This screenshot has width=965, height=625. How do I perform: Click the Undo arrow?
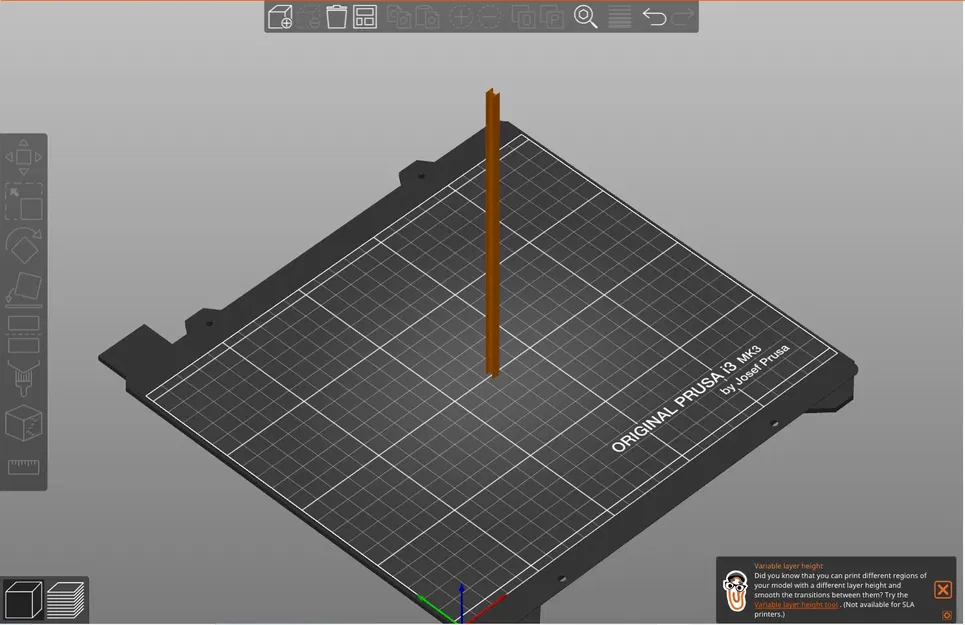(x=654, y=17)
